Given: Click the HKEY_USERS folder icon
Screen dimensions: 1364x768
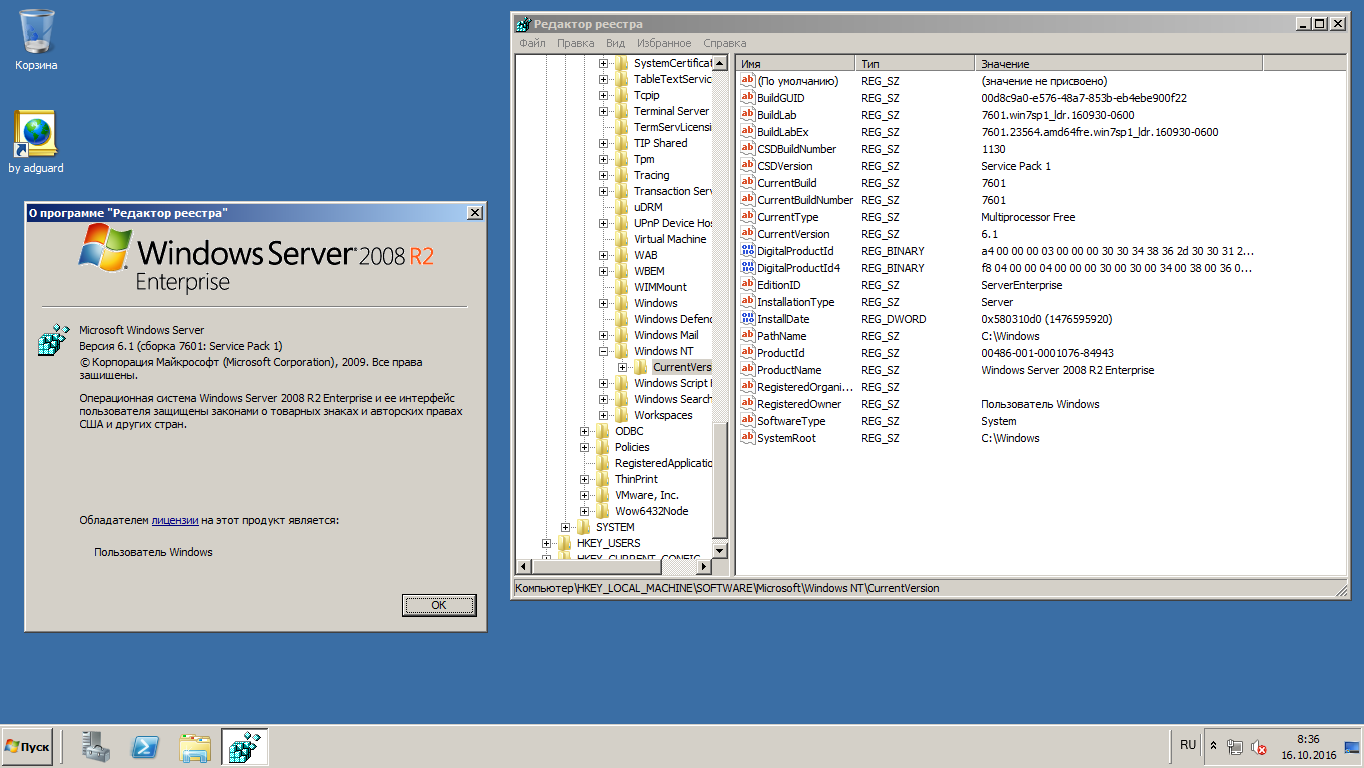Looking at the screenshot, I should click(x=565, y=543).
